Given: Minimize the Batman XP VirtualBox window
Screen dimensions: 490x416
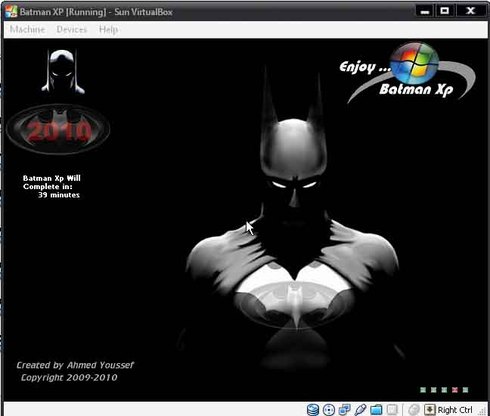Looking at the screenshot, I should click(x=425, y=11).
